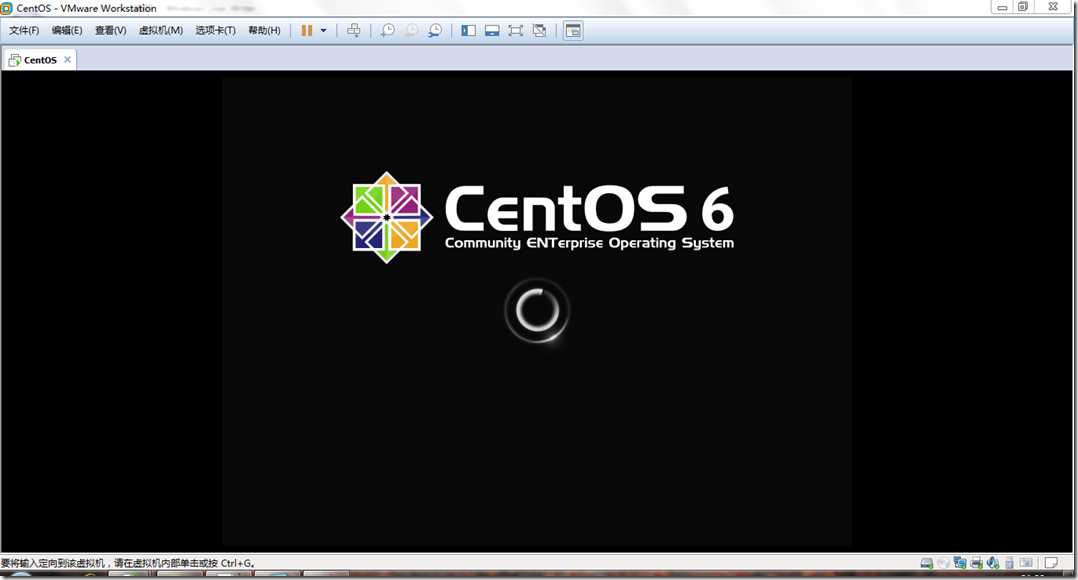Screen dimensions: 1078x580
Task: Enter full screen mode
Action: coord(516,30)
